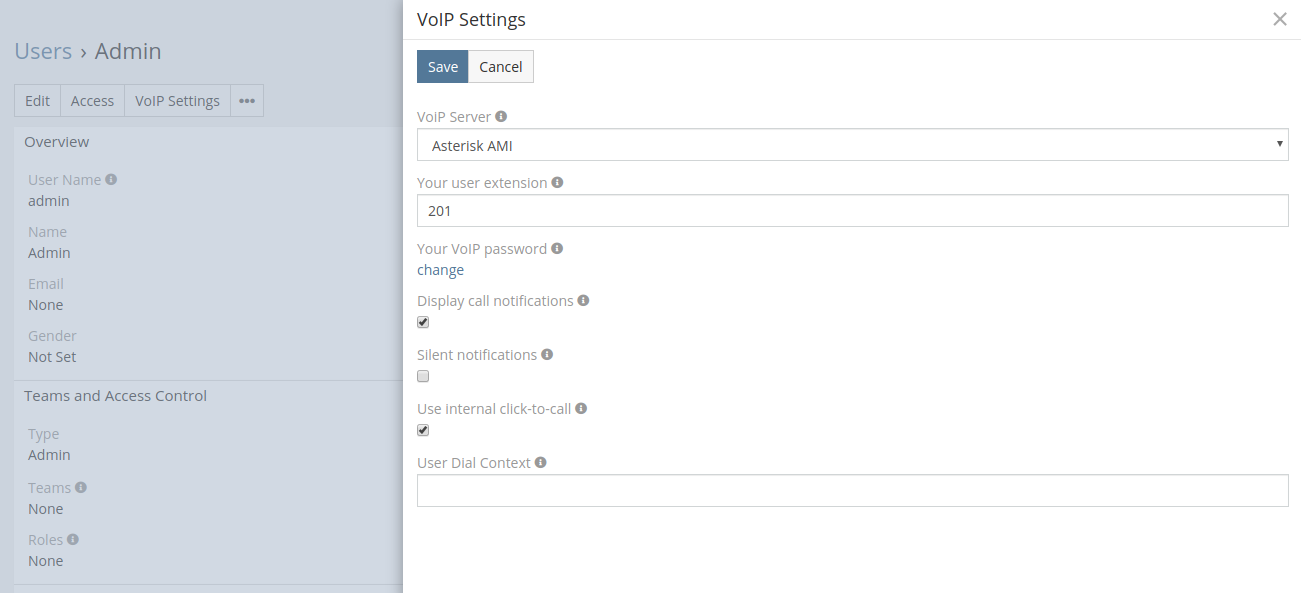Viewport: 1301px width, 593px height.
Task: Click the info icon for Silent notifications
Action: click(547, 354)
